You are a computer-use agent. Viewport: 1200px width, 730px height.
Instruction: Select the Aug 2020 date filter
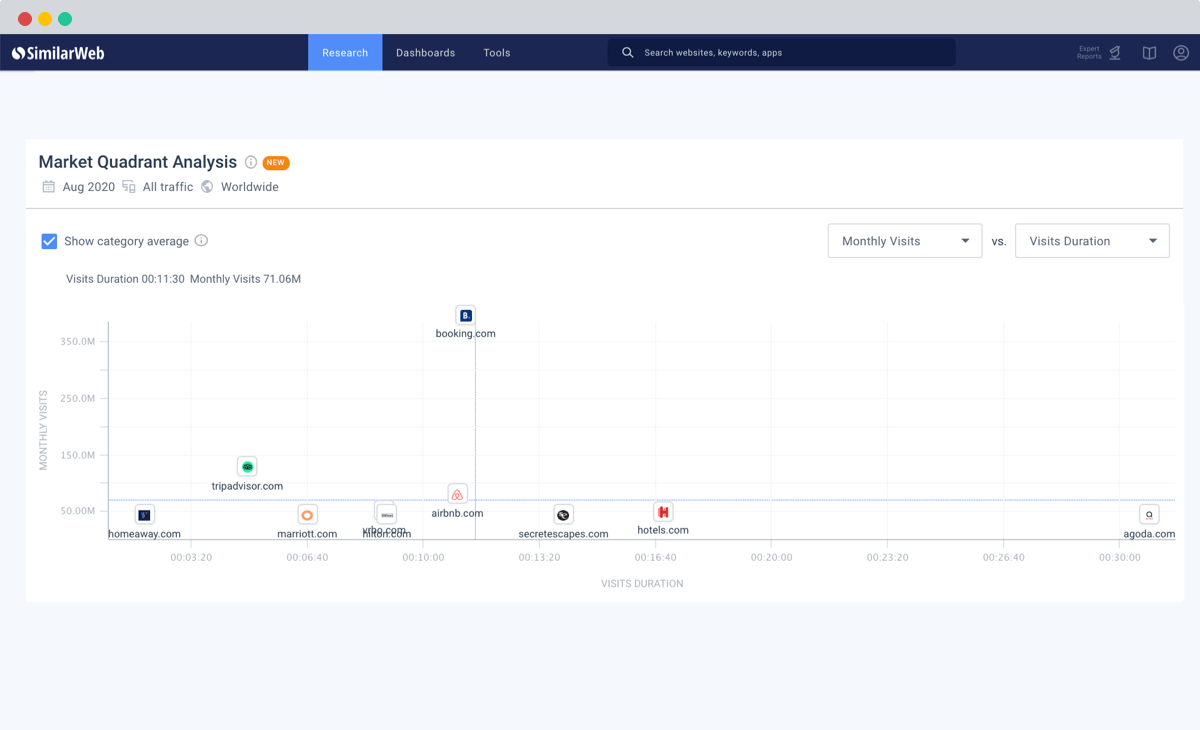tap(89, 187)
